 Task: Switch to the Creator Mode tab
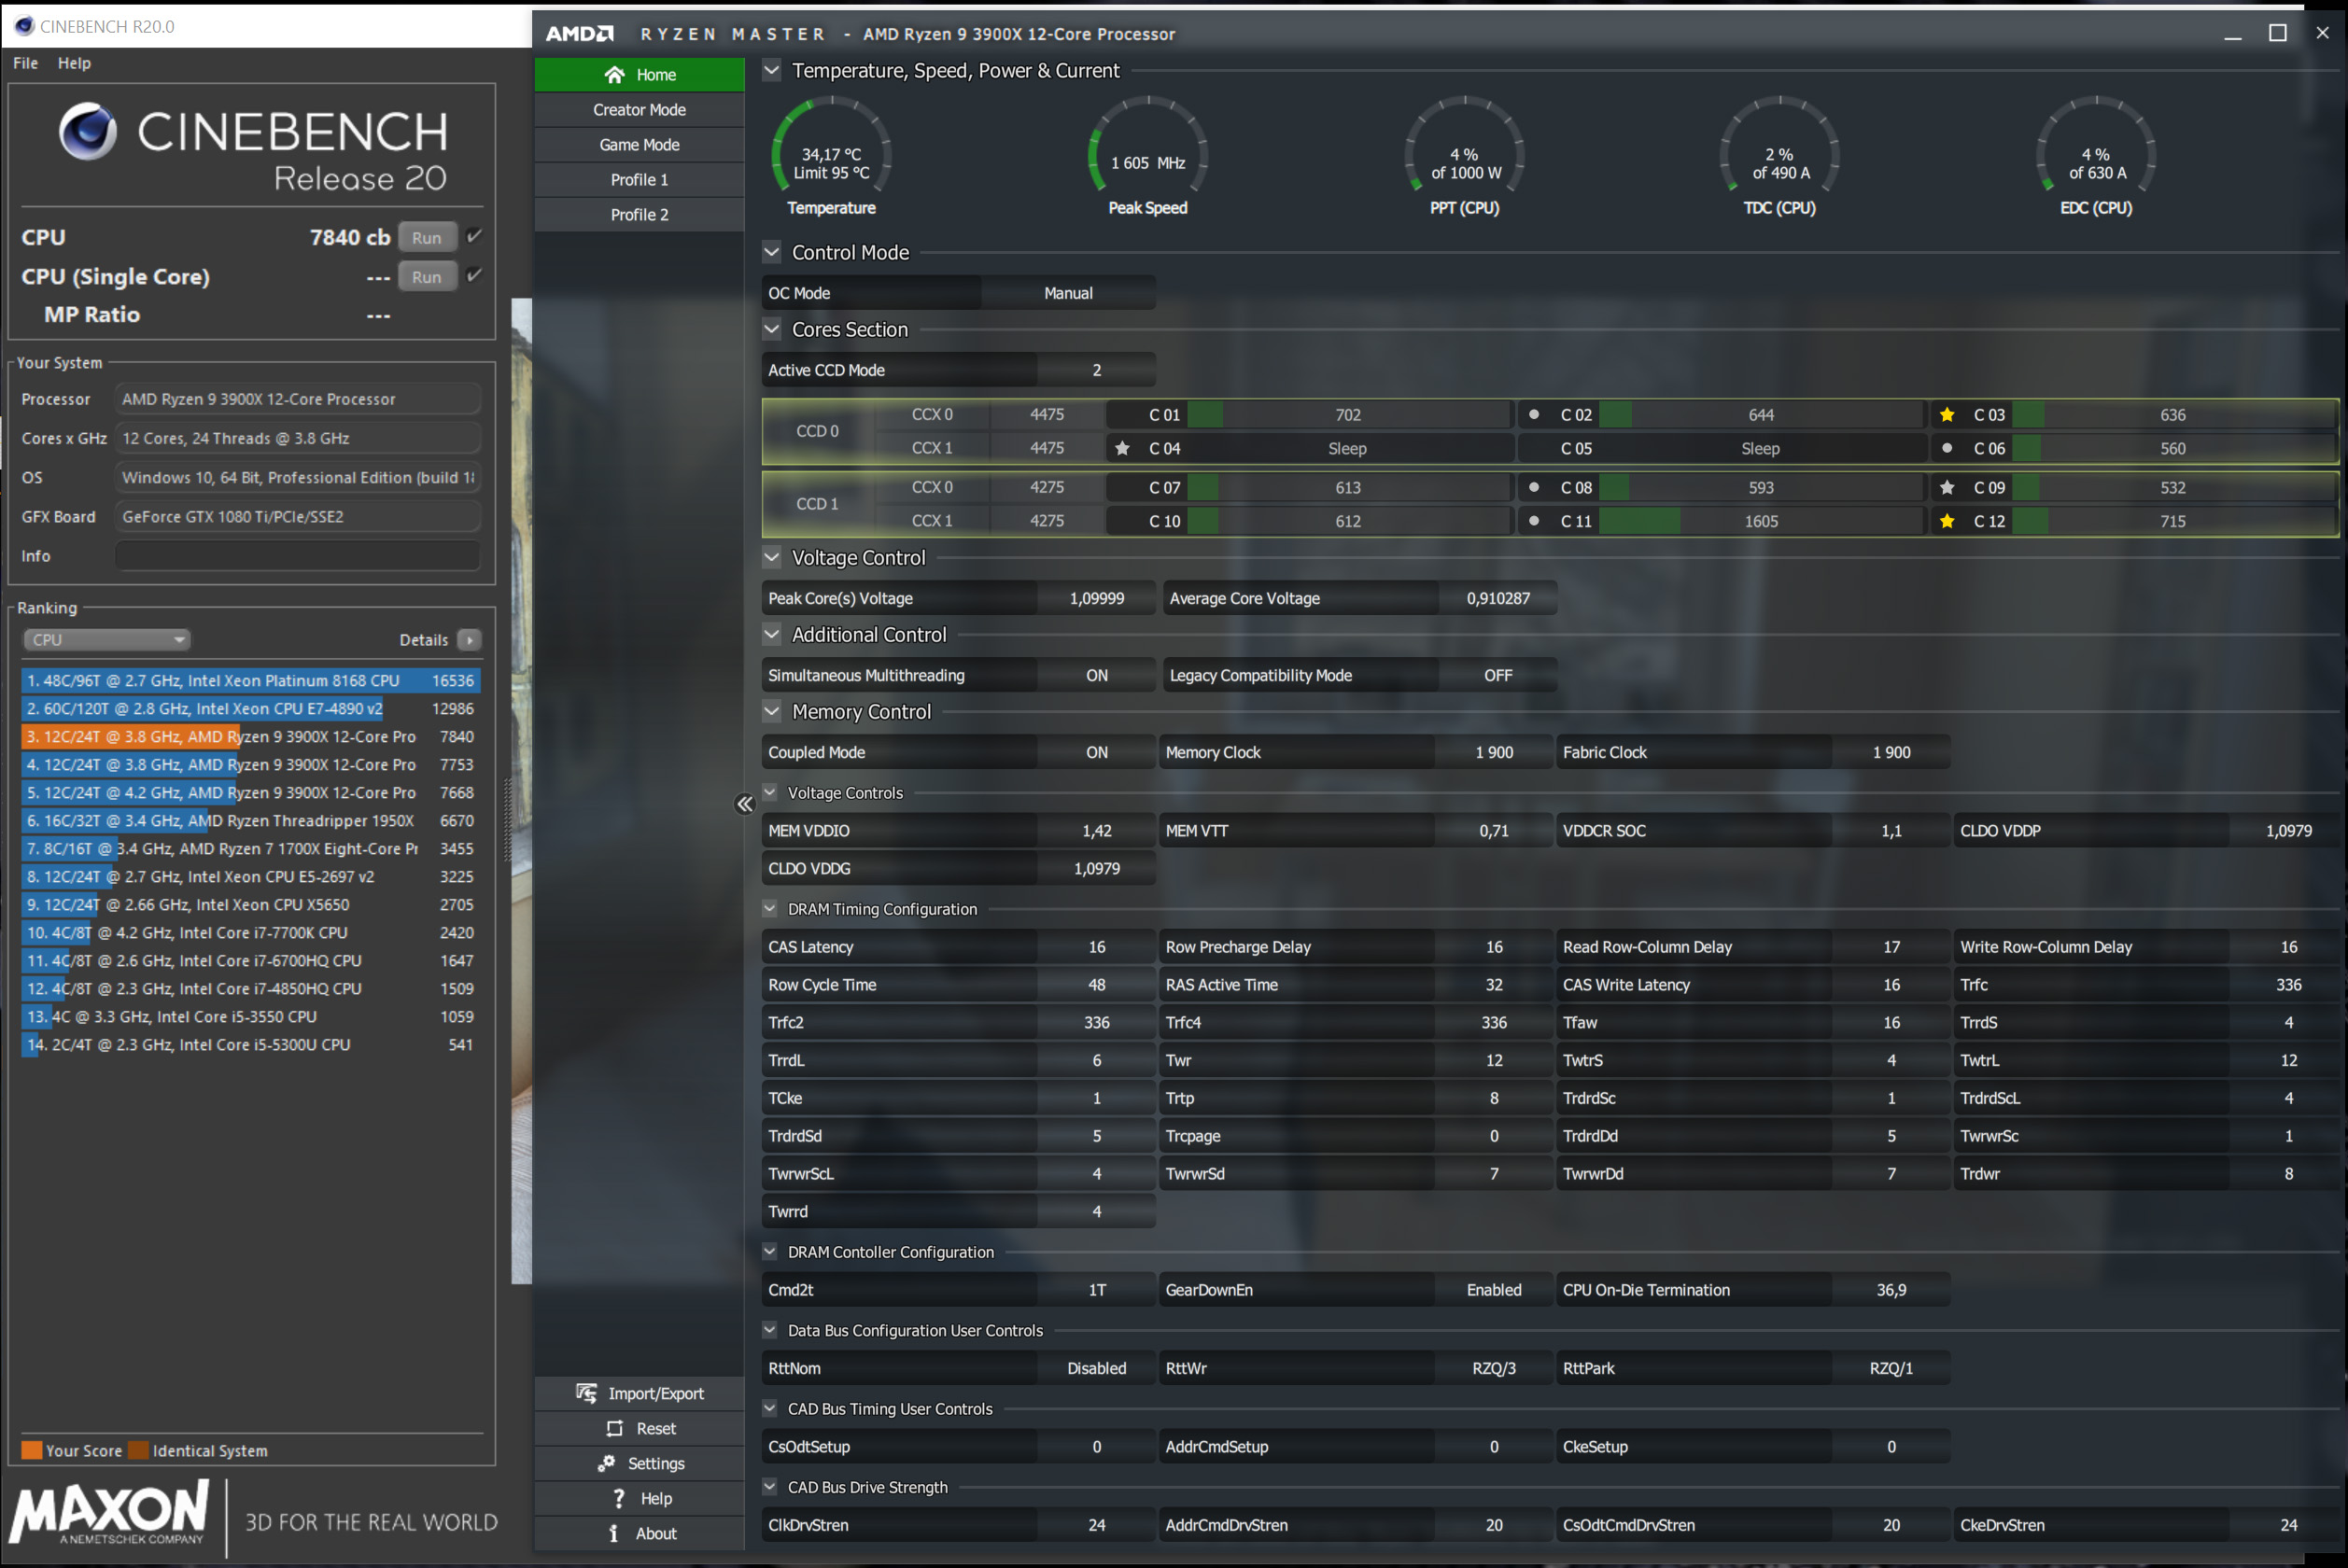click(639, 110)
